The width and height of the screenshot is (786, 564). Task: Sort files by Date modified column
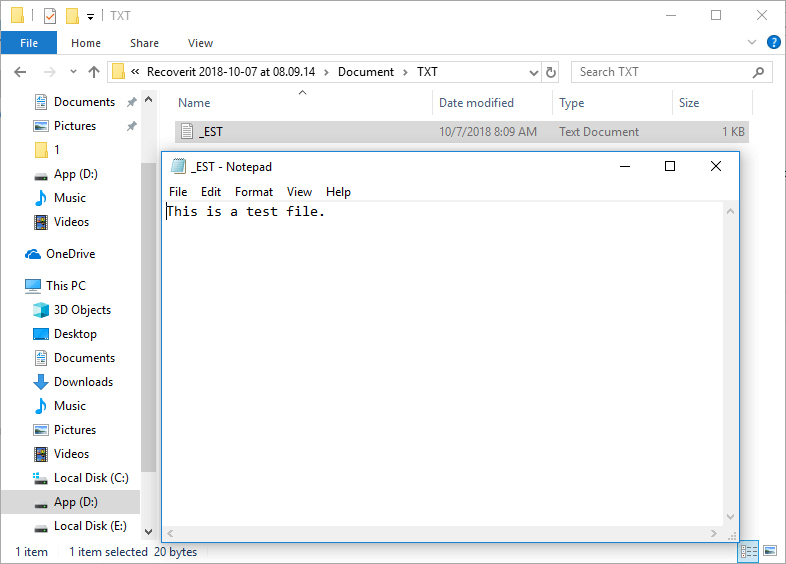[x=493, y=102]
